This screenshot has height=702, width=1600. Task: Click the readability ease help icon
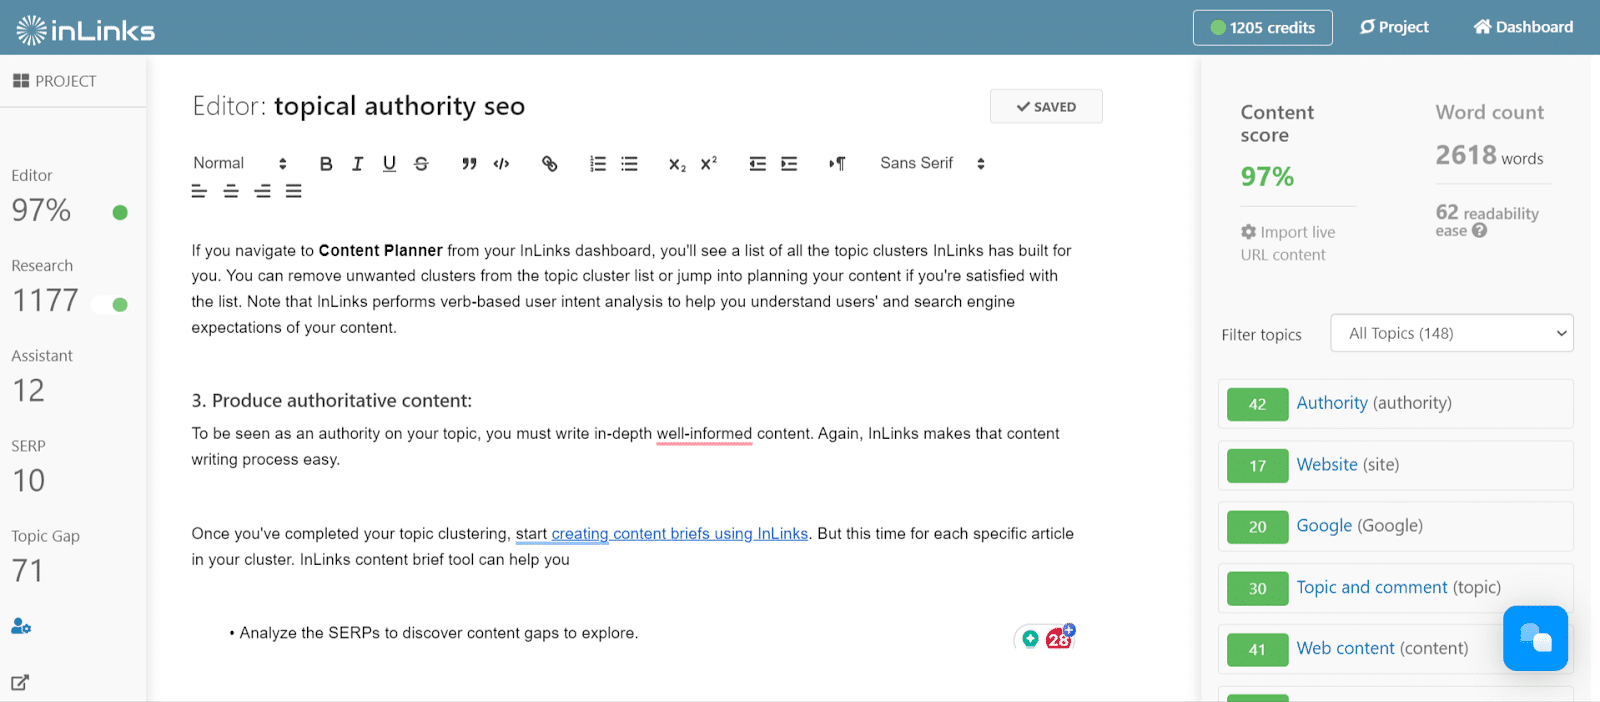point(1480,231)
